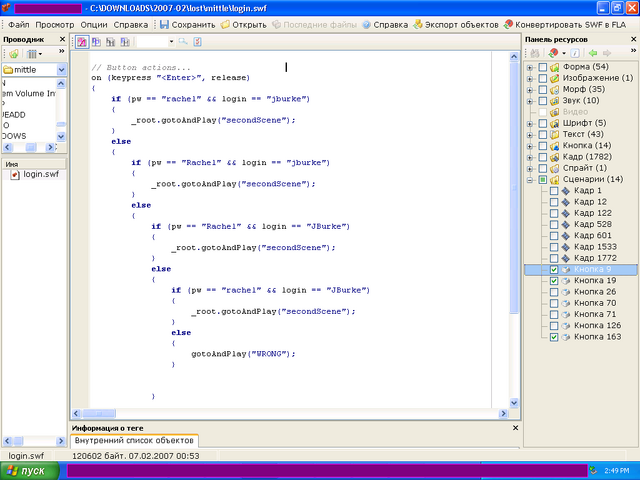Expand the Форма tree node

530,67
